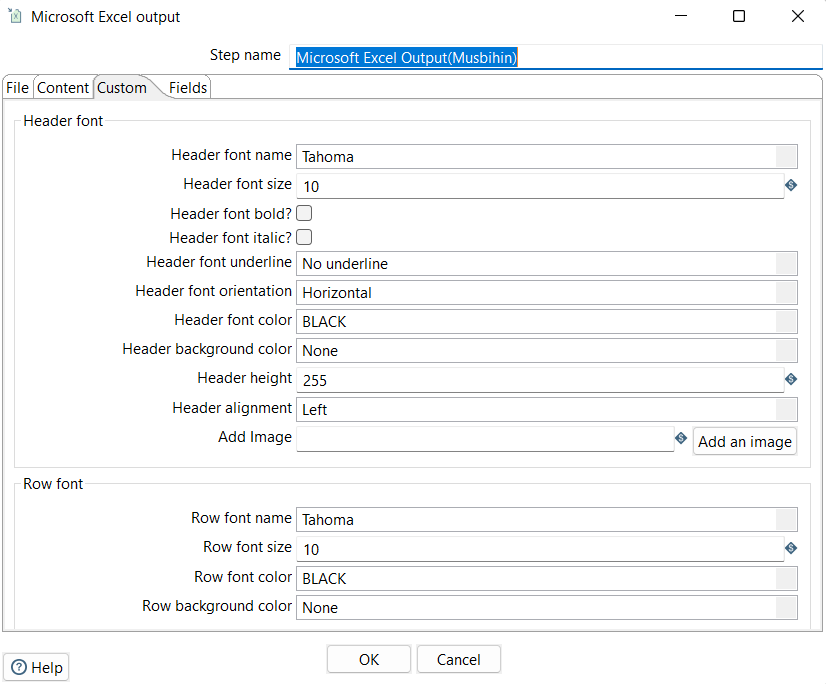Image resolution: width=826 pixels, height=684 pixels.
Task: Open the Row font name dropdown
Action: (547, 520)
